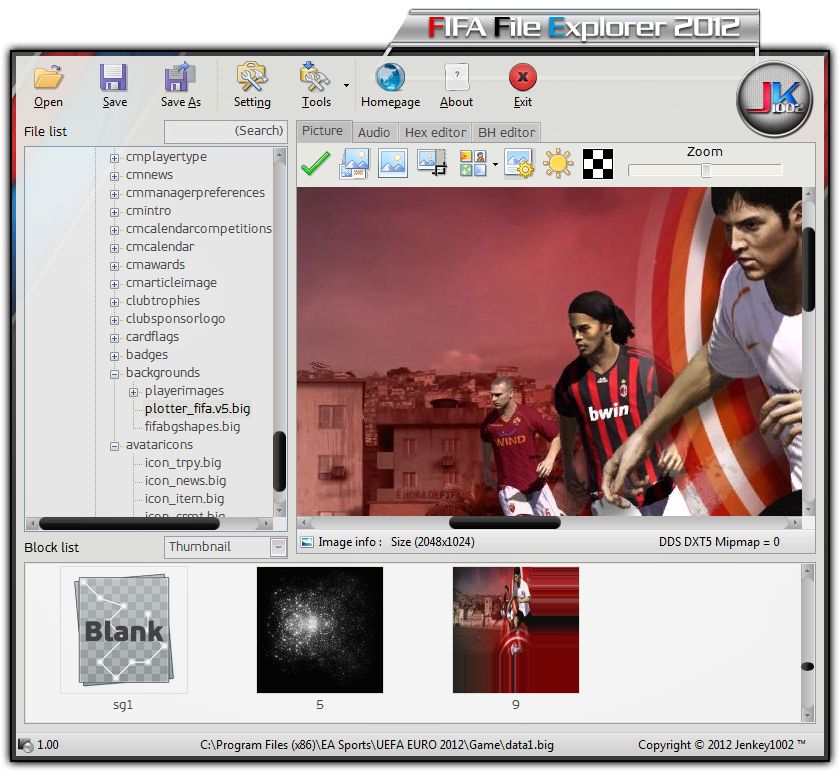Viewport: 840px width, 772px height.
Task: Toggle the checkerboard transparency background
Action: tap(598, 164)
